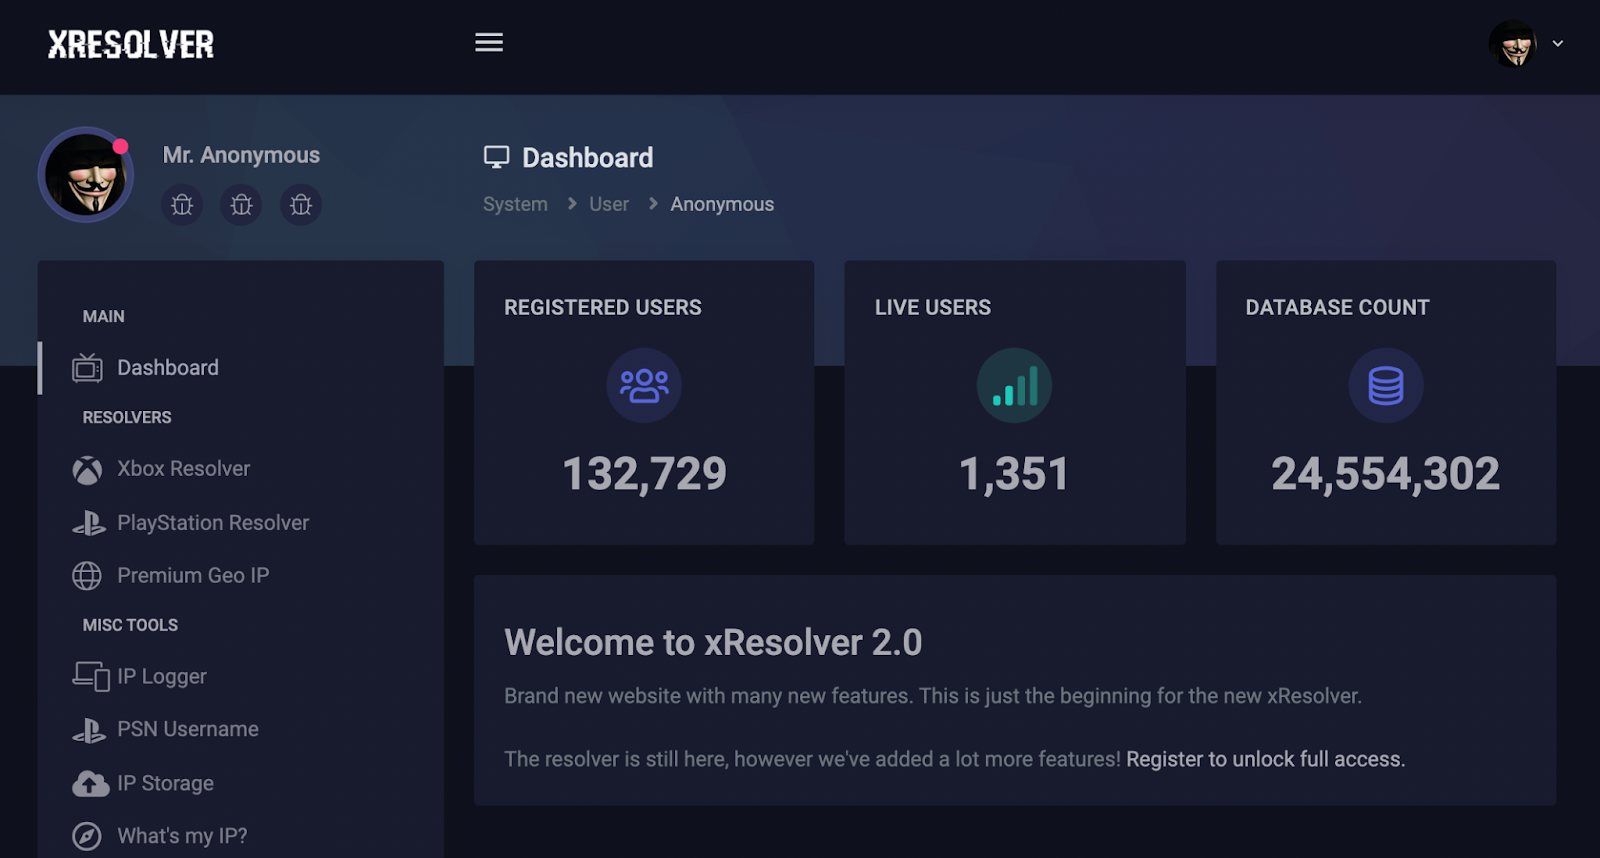Expand the user dropdown chevron beside top avatar
The width and height of the screenshot is (1600, 858).
pos(1557,44)
